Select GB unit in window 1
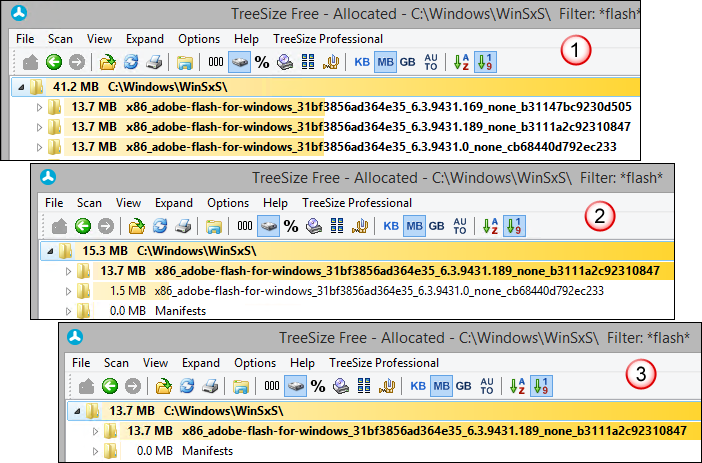The image size is (702, 463). coord(407,62)
